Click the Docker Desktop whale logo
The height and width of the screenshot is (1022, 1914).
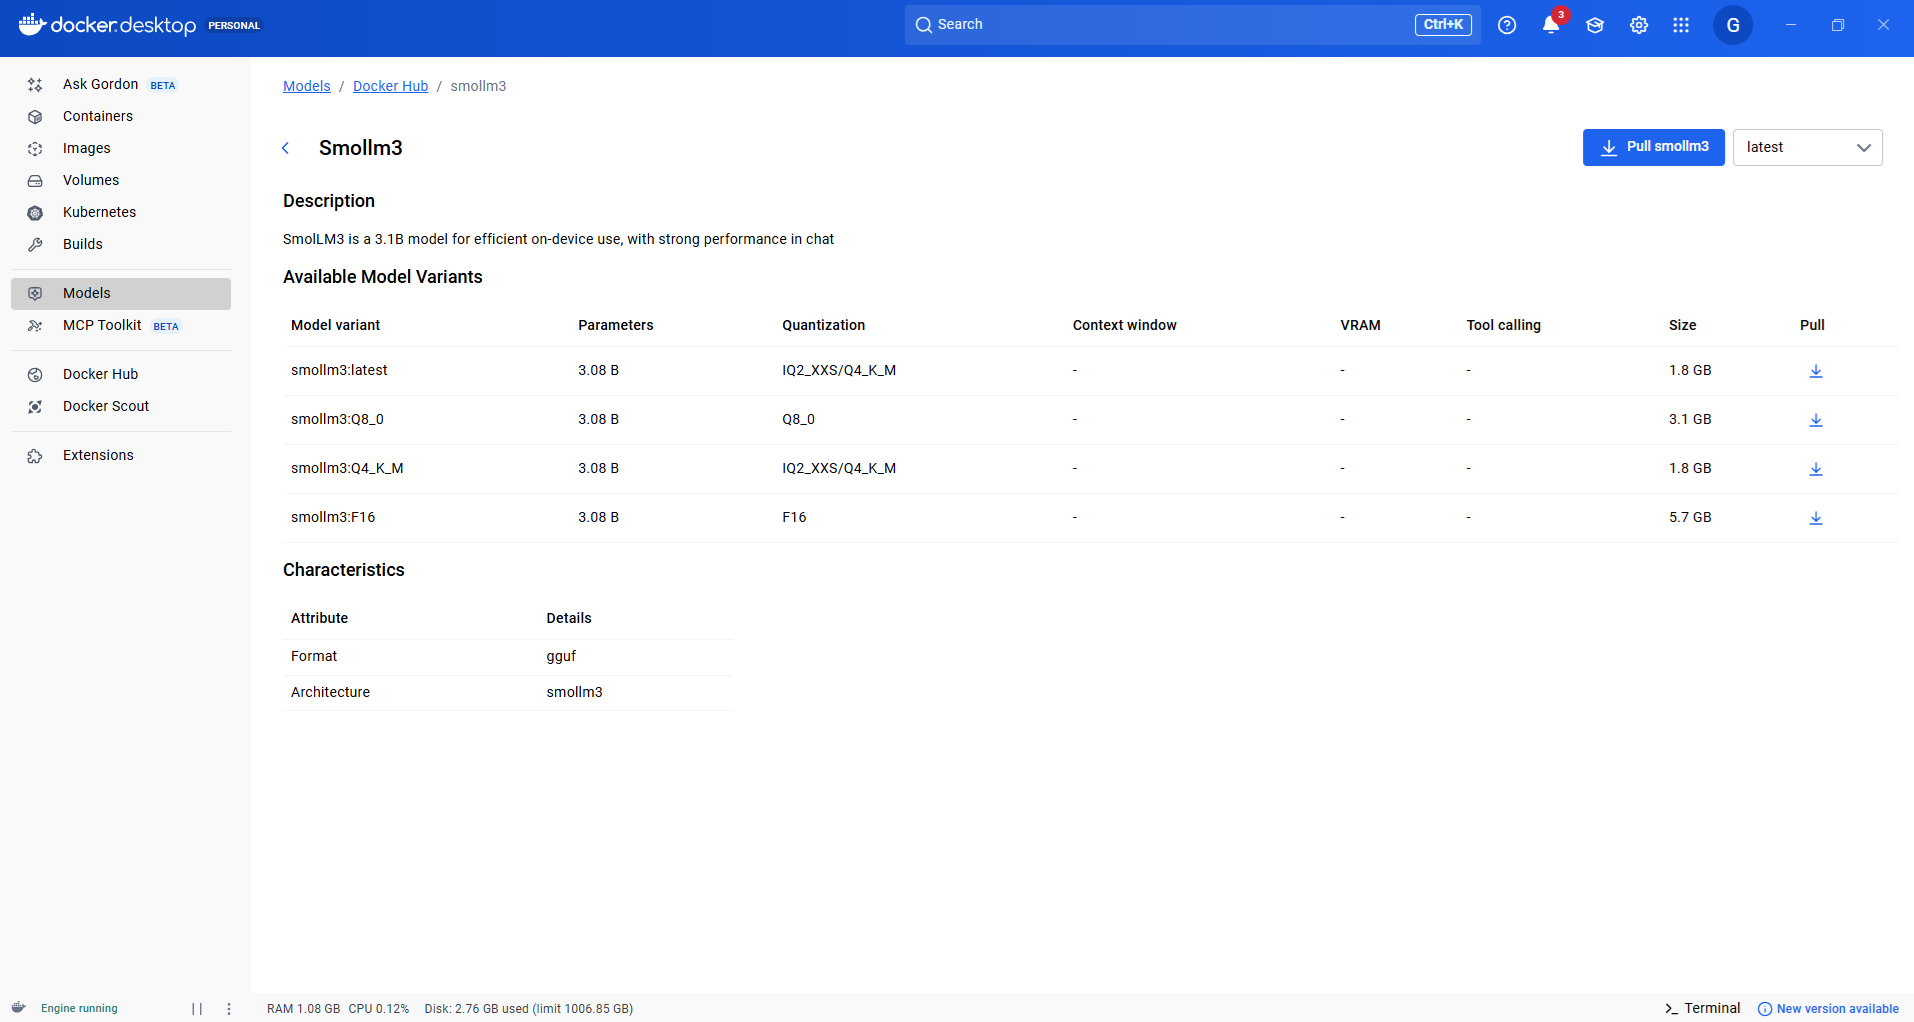click(32, 24)
